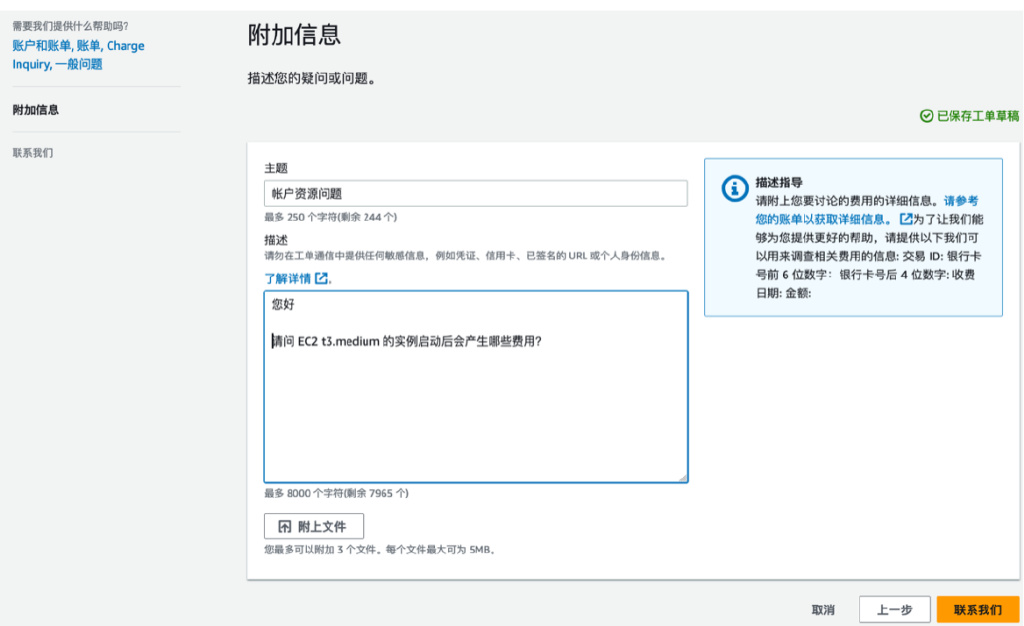
Task: Click inside the 主题 subject field
Action: [x=475, y=192]
